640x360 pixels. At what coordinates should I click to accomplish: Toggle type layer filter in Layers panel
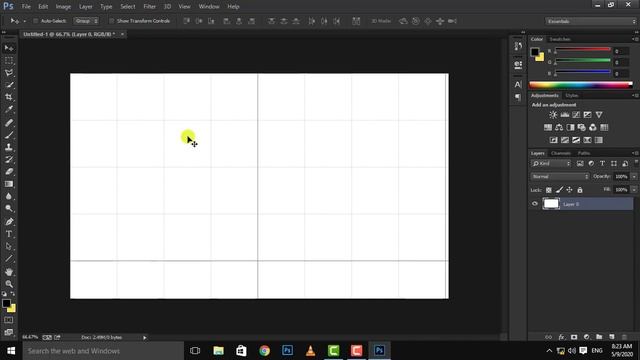click(602, 164)
